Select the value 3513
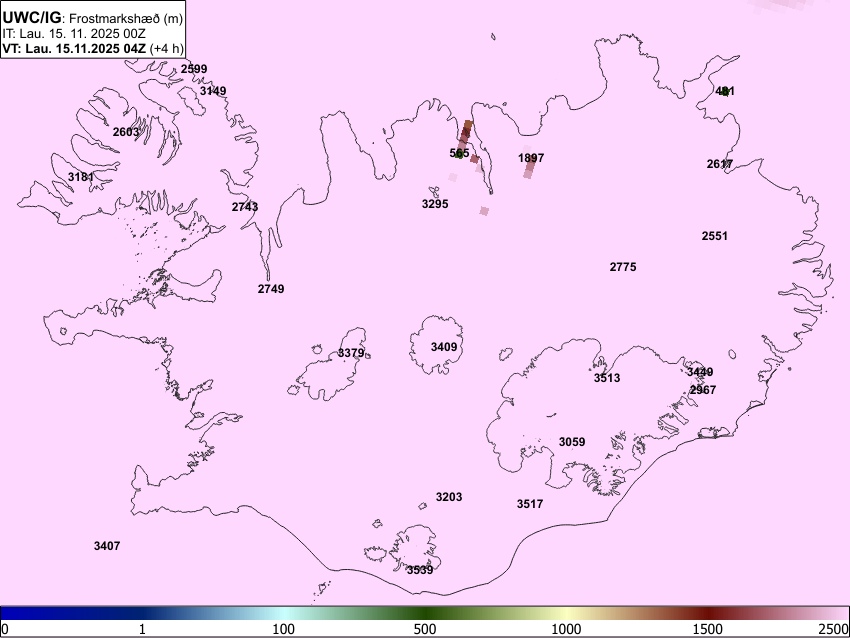Screen dimensions: 850x638 (x=607, y=378)
